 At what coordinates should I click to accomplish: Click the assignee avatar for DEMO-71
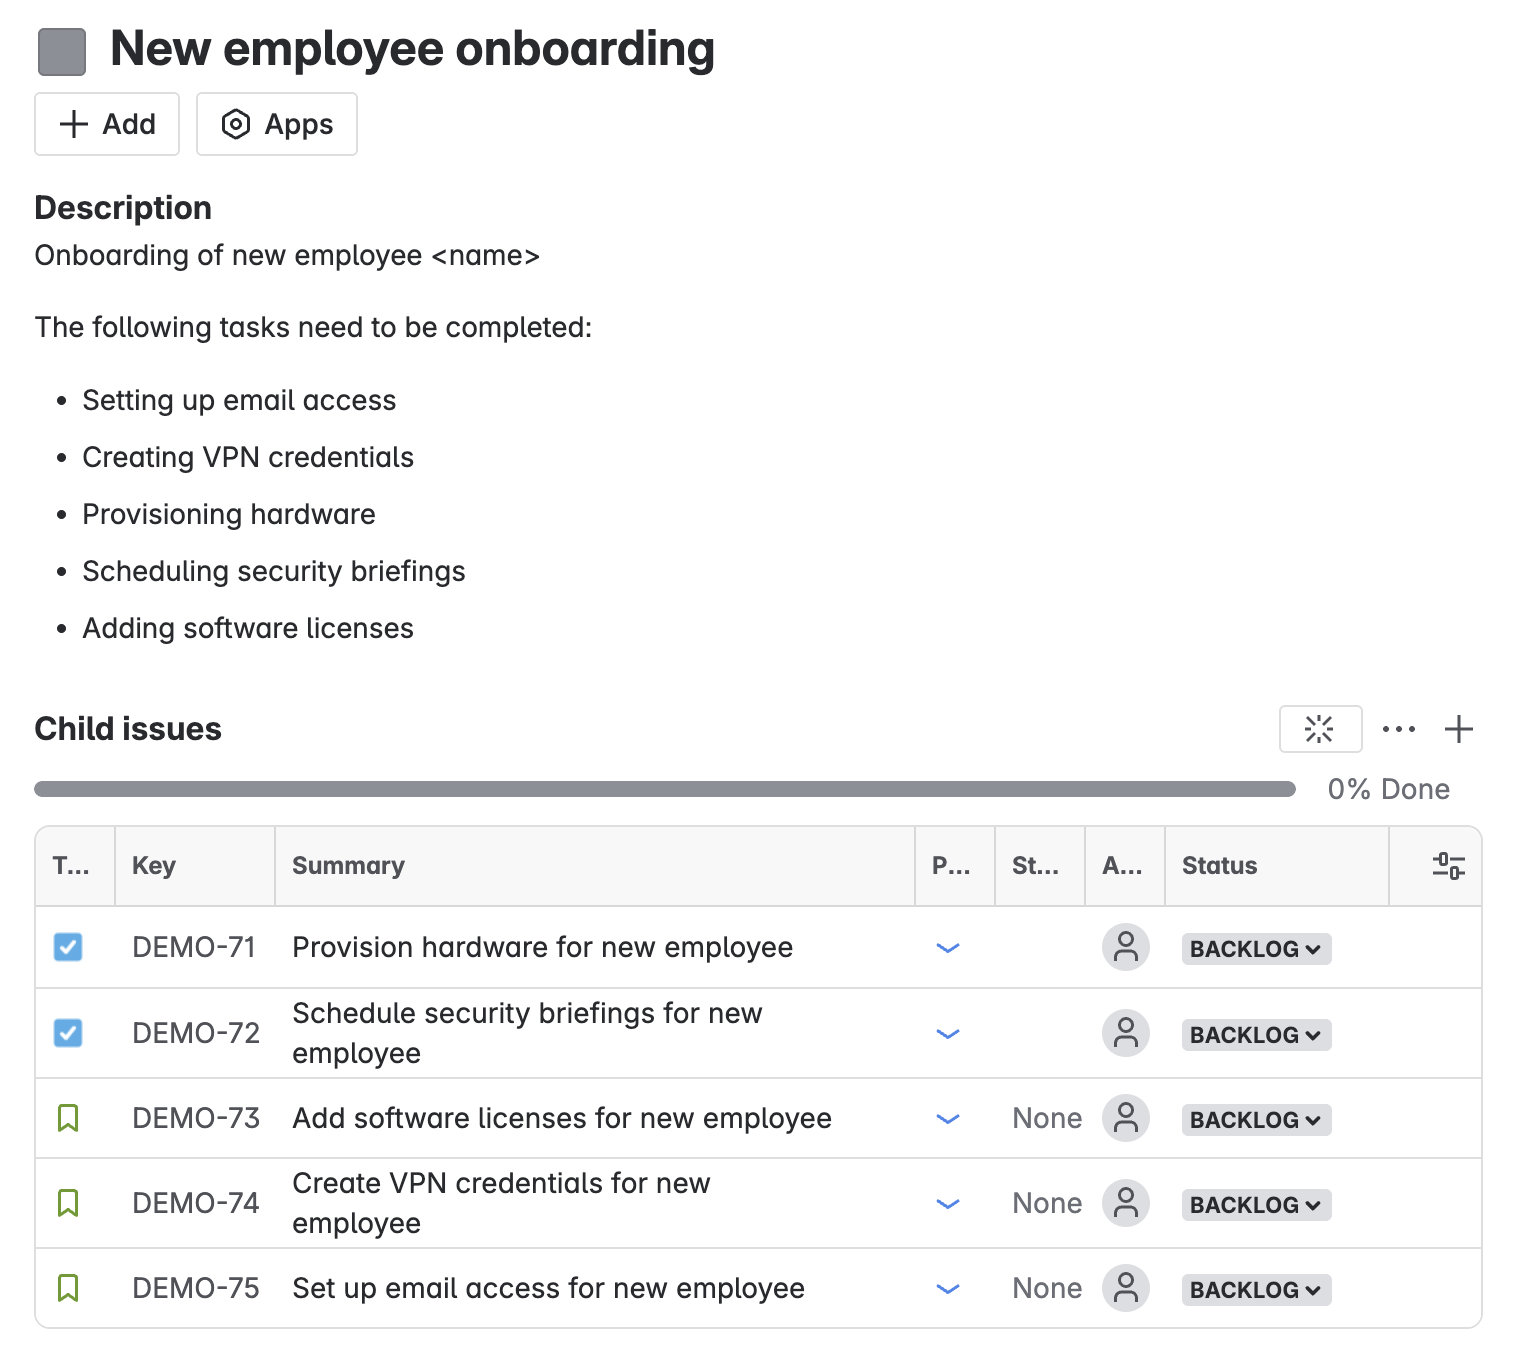click(x=1126, y=947)
